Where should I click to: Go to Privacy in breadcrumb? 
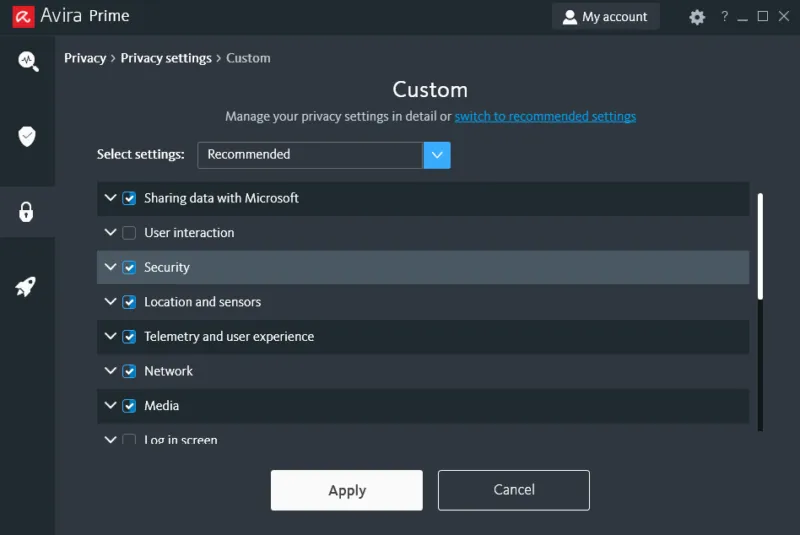click(x=85, y=58)
